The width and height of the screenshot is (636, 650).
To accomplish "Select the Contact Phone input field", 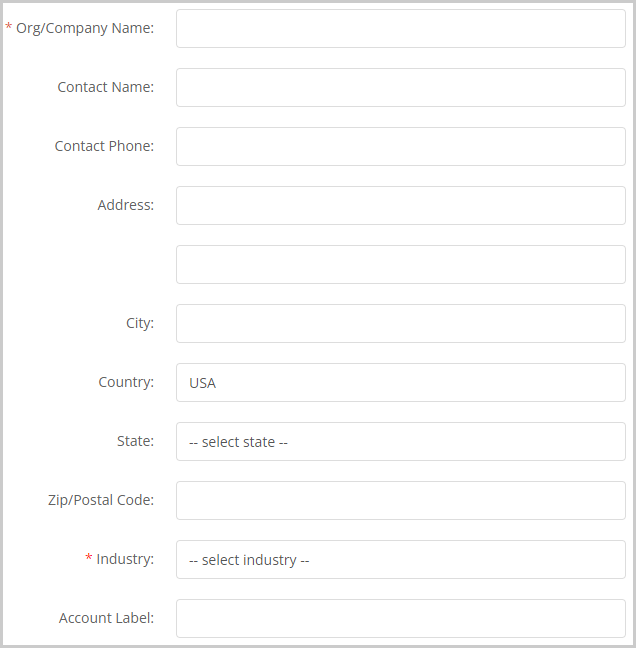I will pyautogui.click(x=401, y=146).
